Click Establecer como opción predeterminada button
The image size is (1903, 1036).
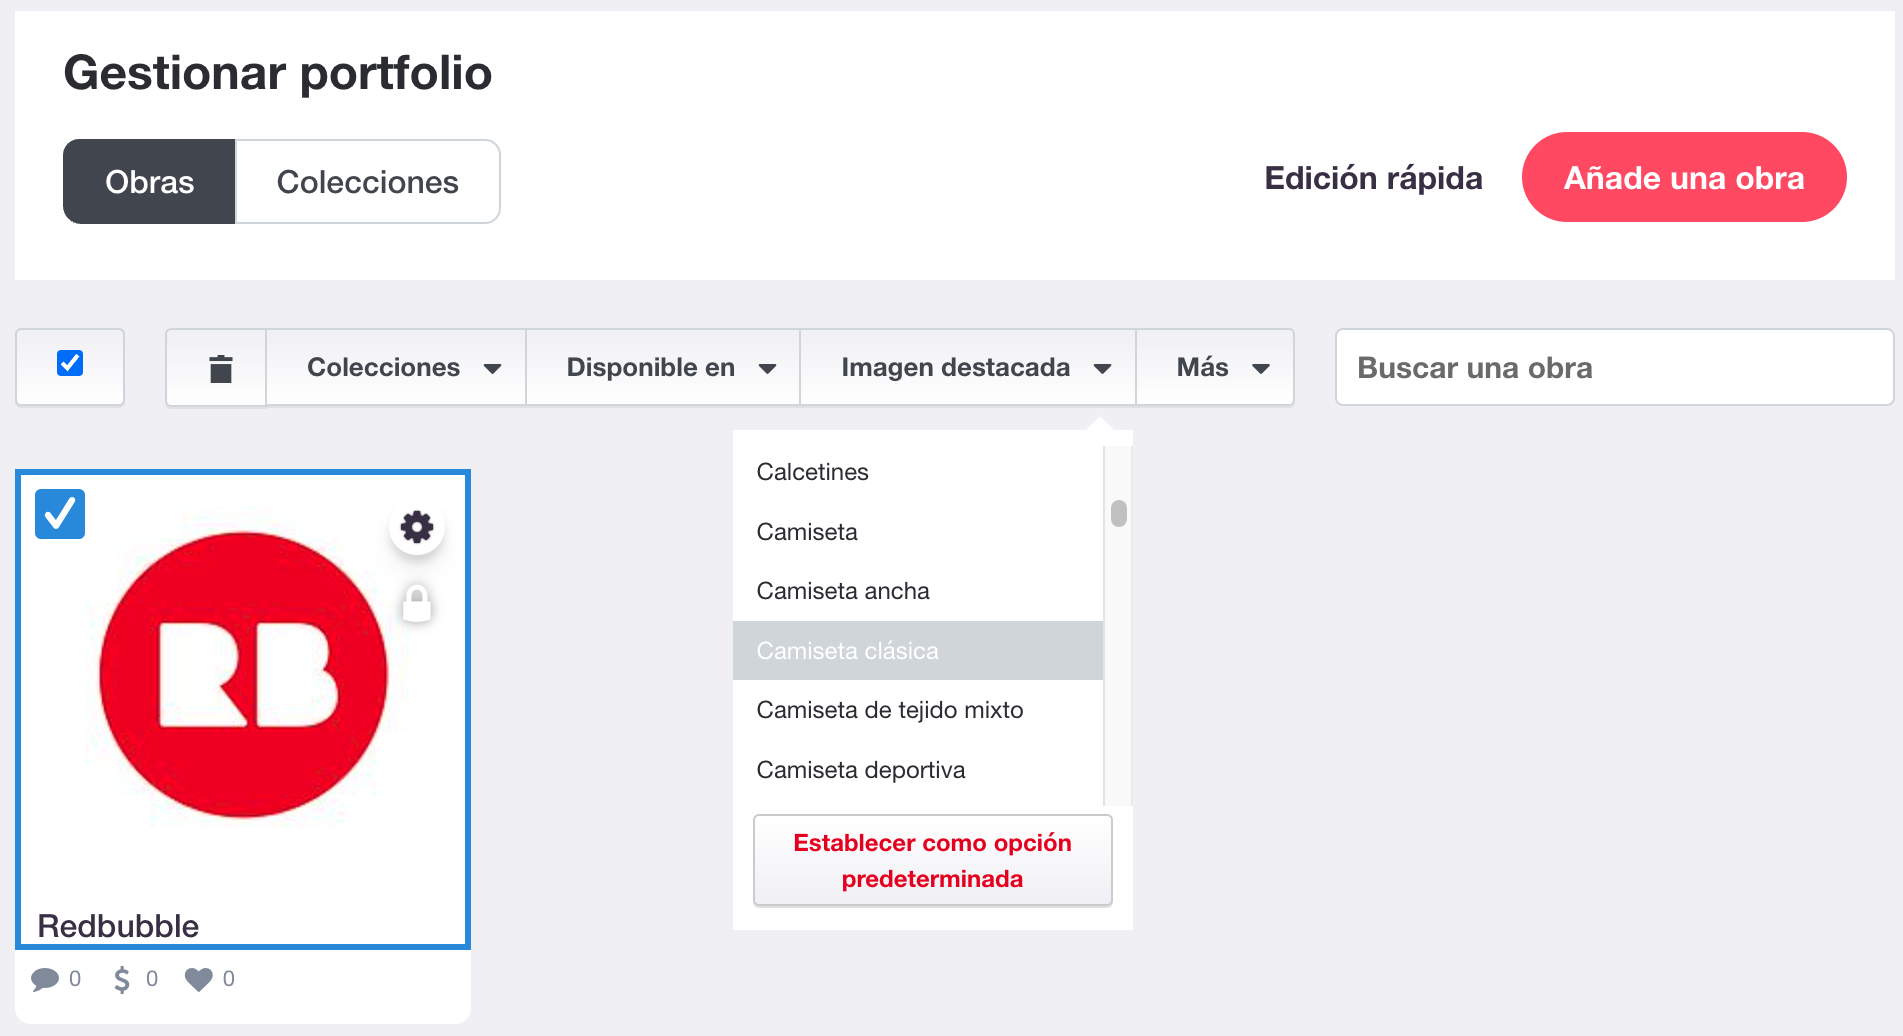tap(932, 861)
